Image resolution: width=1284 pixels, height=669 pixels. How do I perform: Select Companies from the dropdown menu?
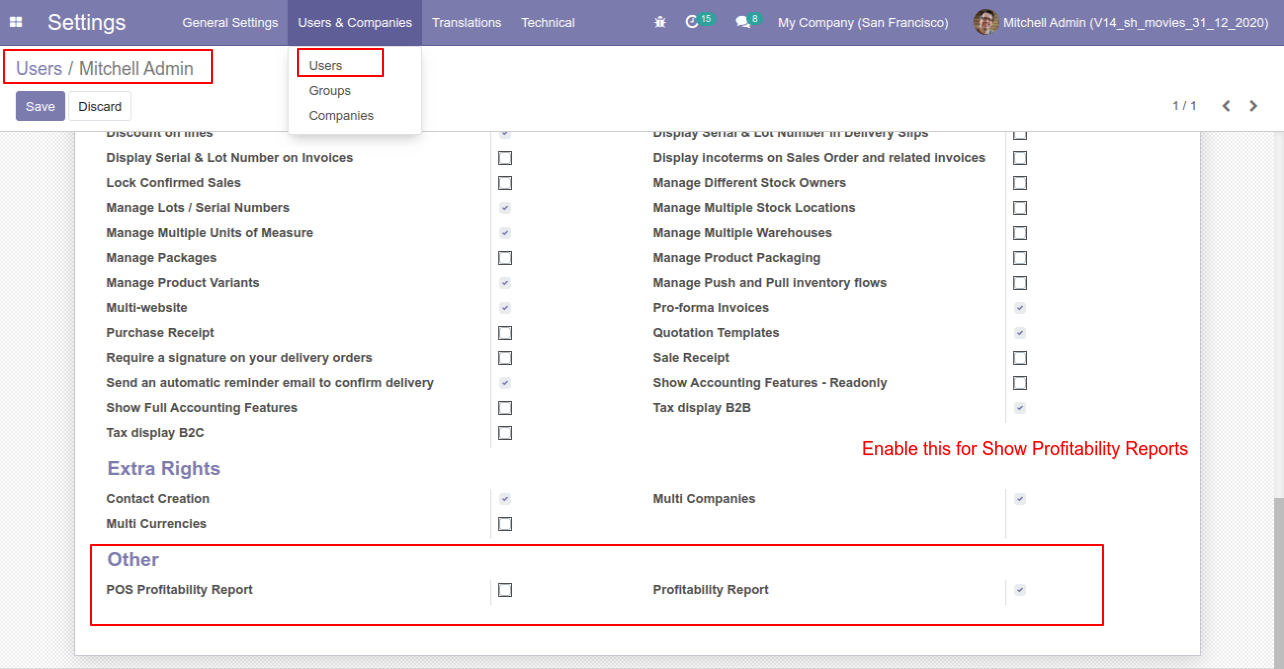341,116
